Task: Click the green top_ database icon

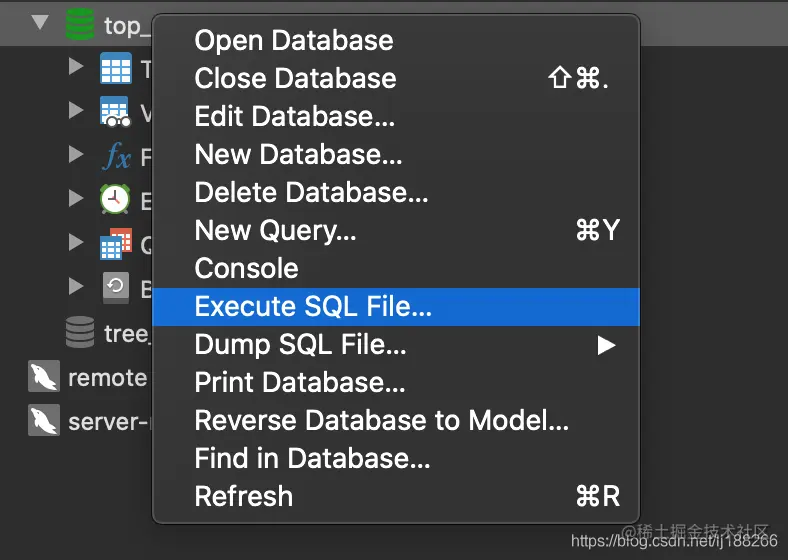Action: point(80,24)
